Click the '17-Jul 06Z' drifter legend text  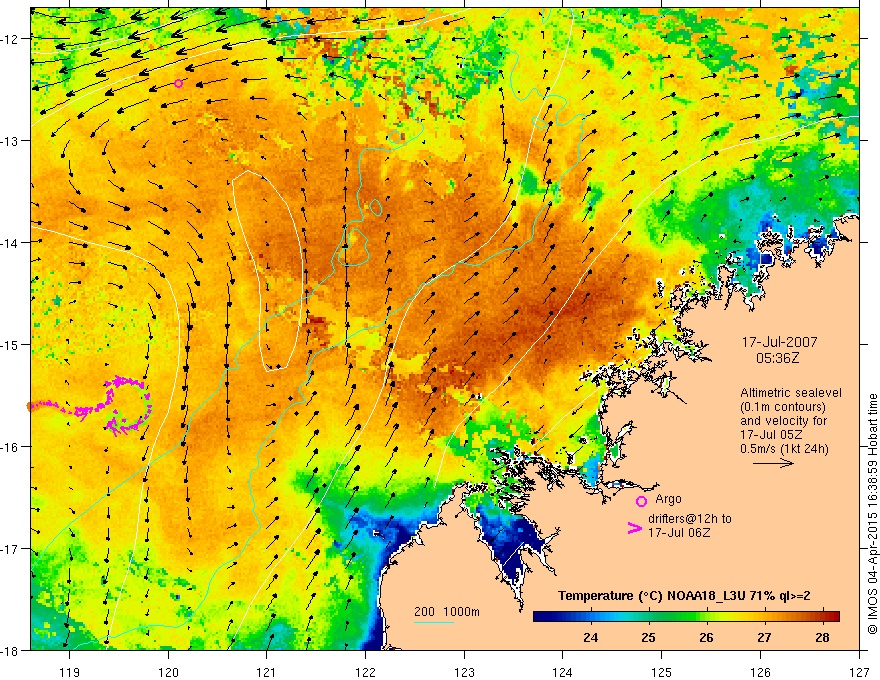click(x=679, y=532)
